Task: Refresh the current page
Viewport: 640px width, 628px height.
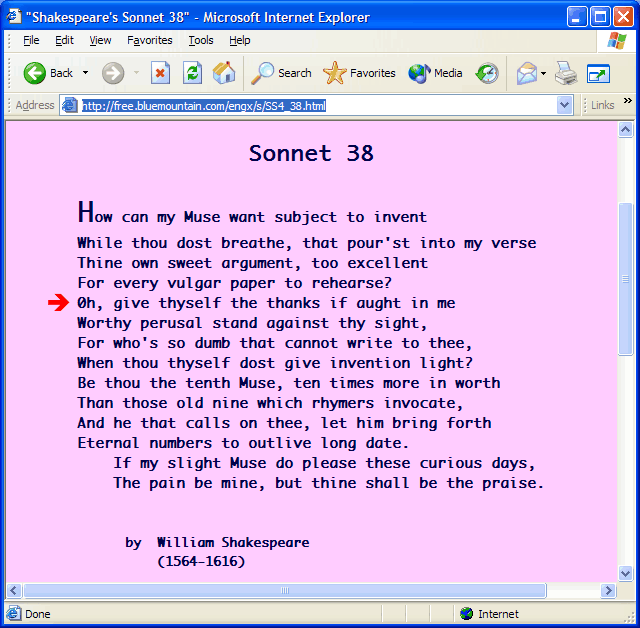Action: tap(192, 73)
